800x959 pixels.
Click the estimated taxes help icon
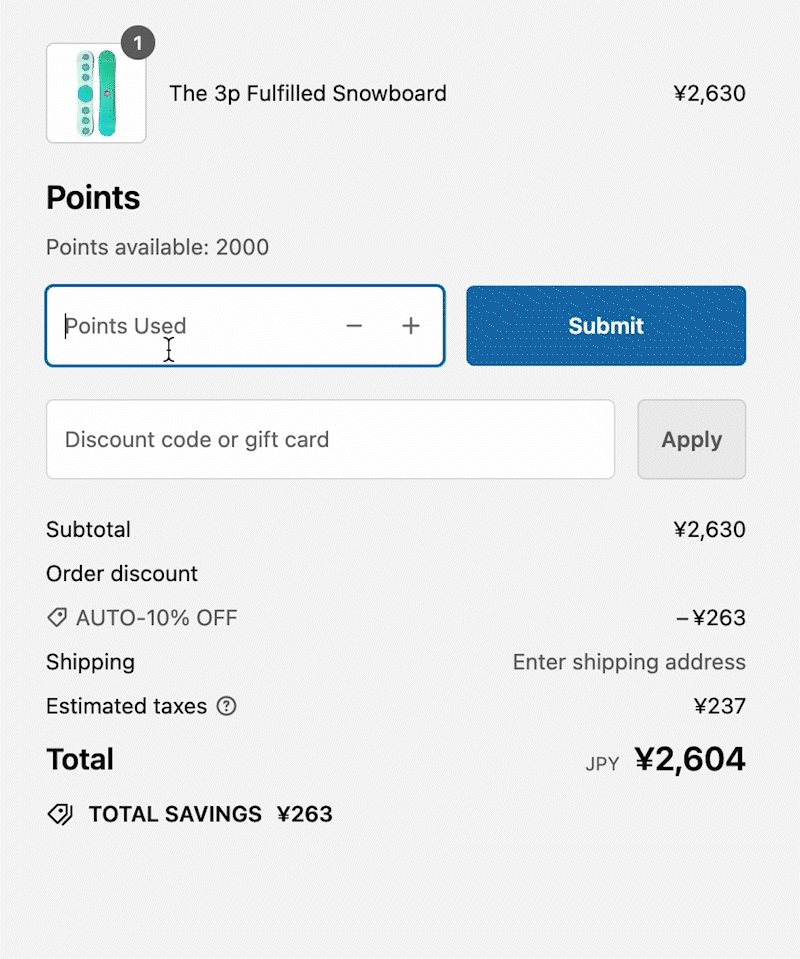tap(227, 706)
